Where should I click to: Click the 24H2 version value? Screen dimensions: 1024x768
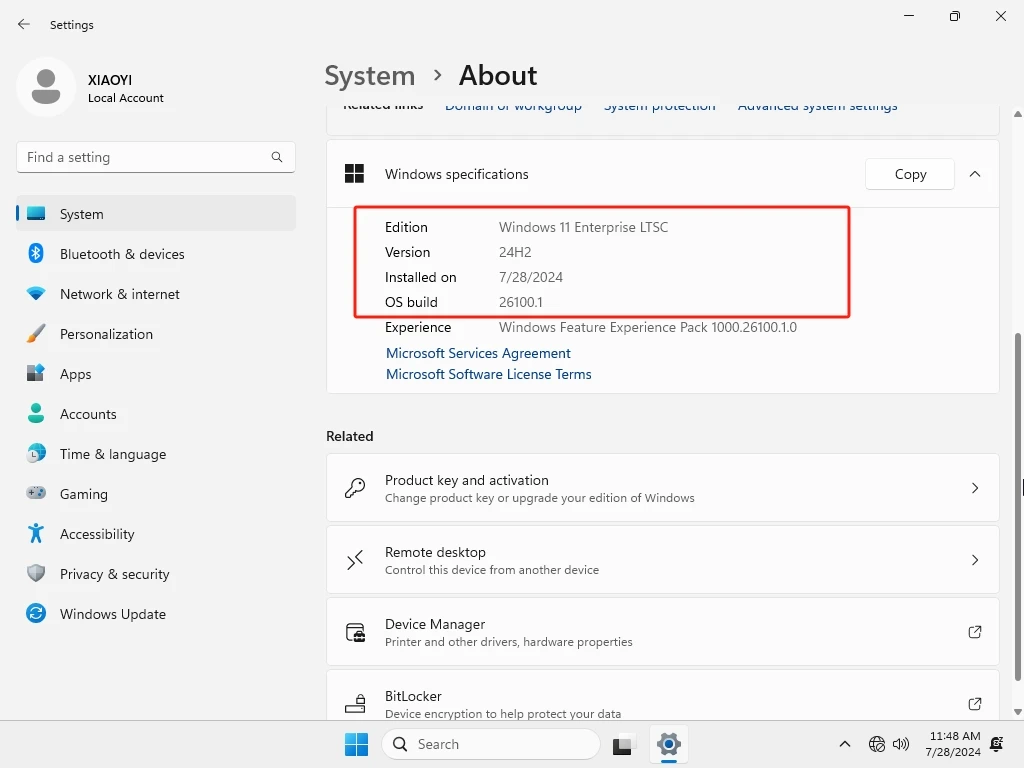[515, 252]
